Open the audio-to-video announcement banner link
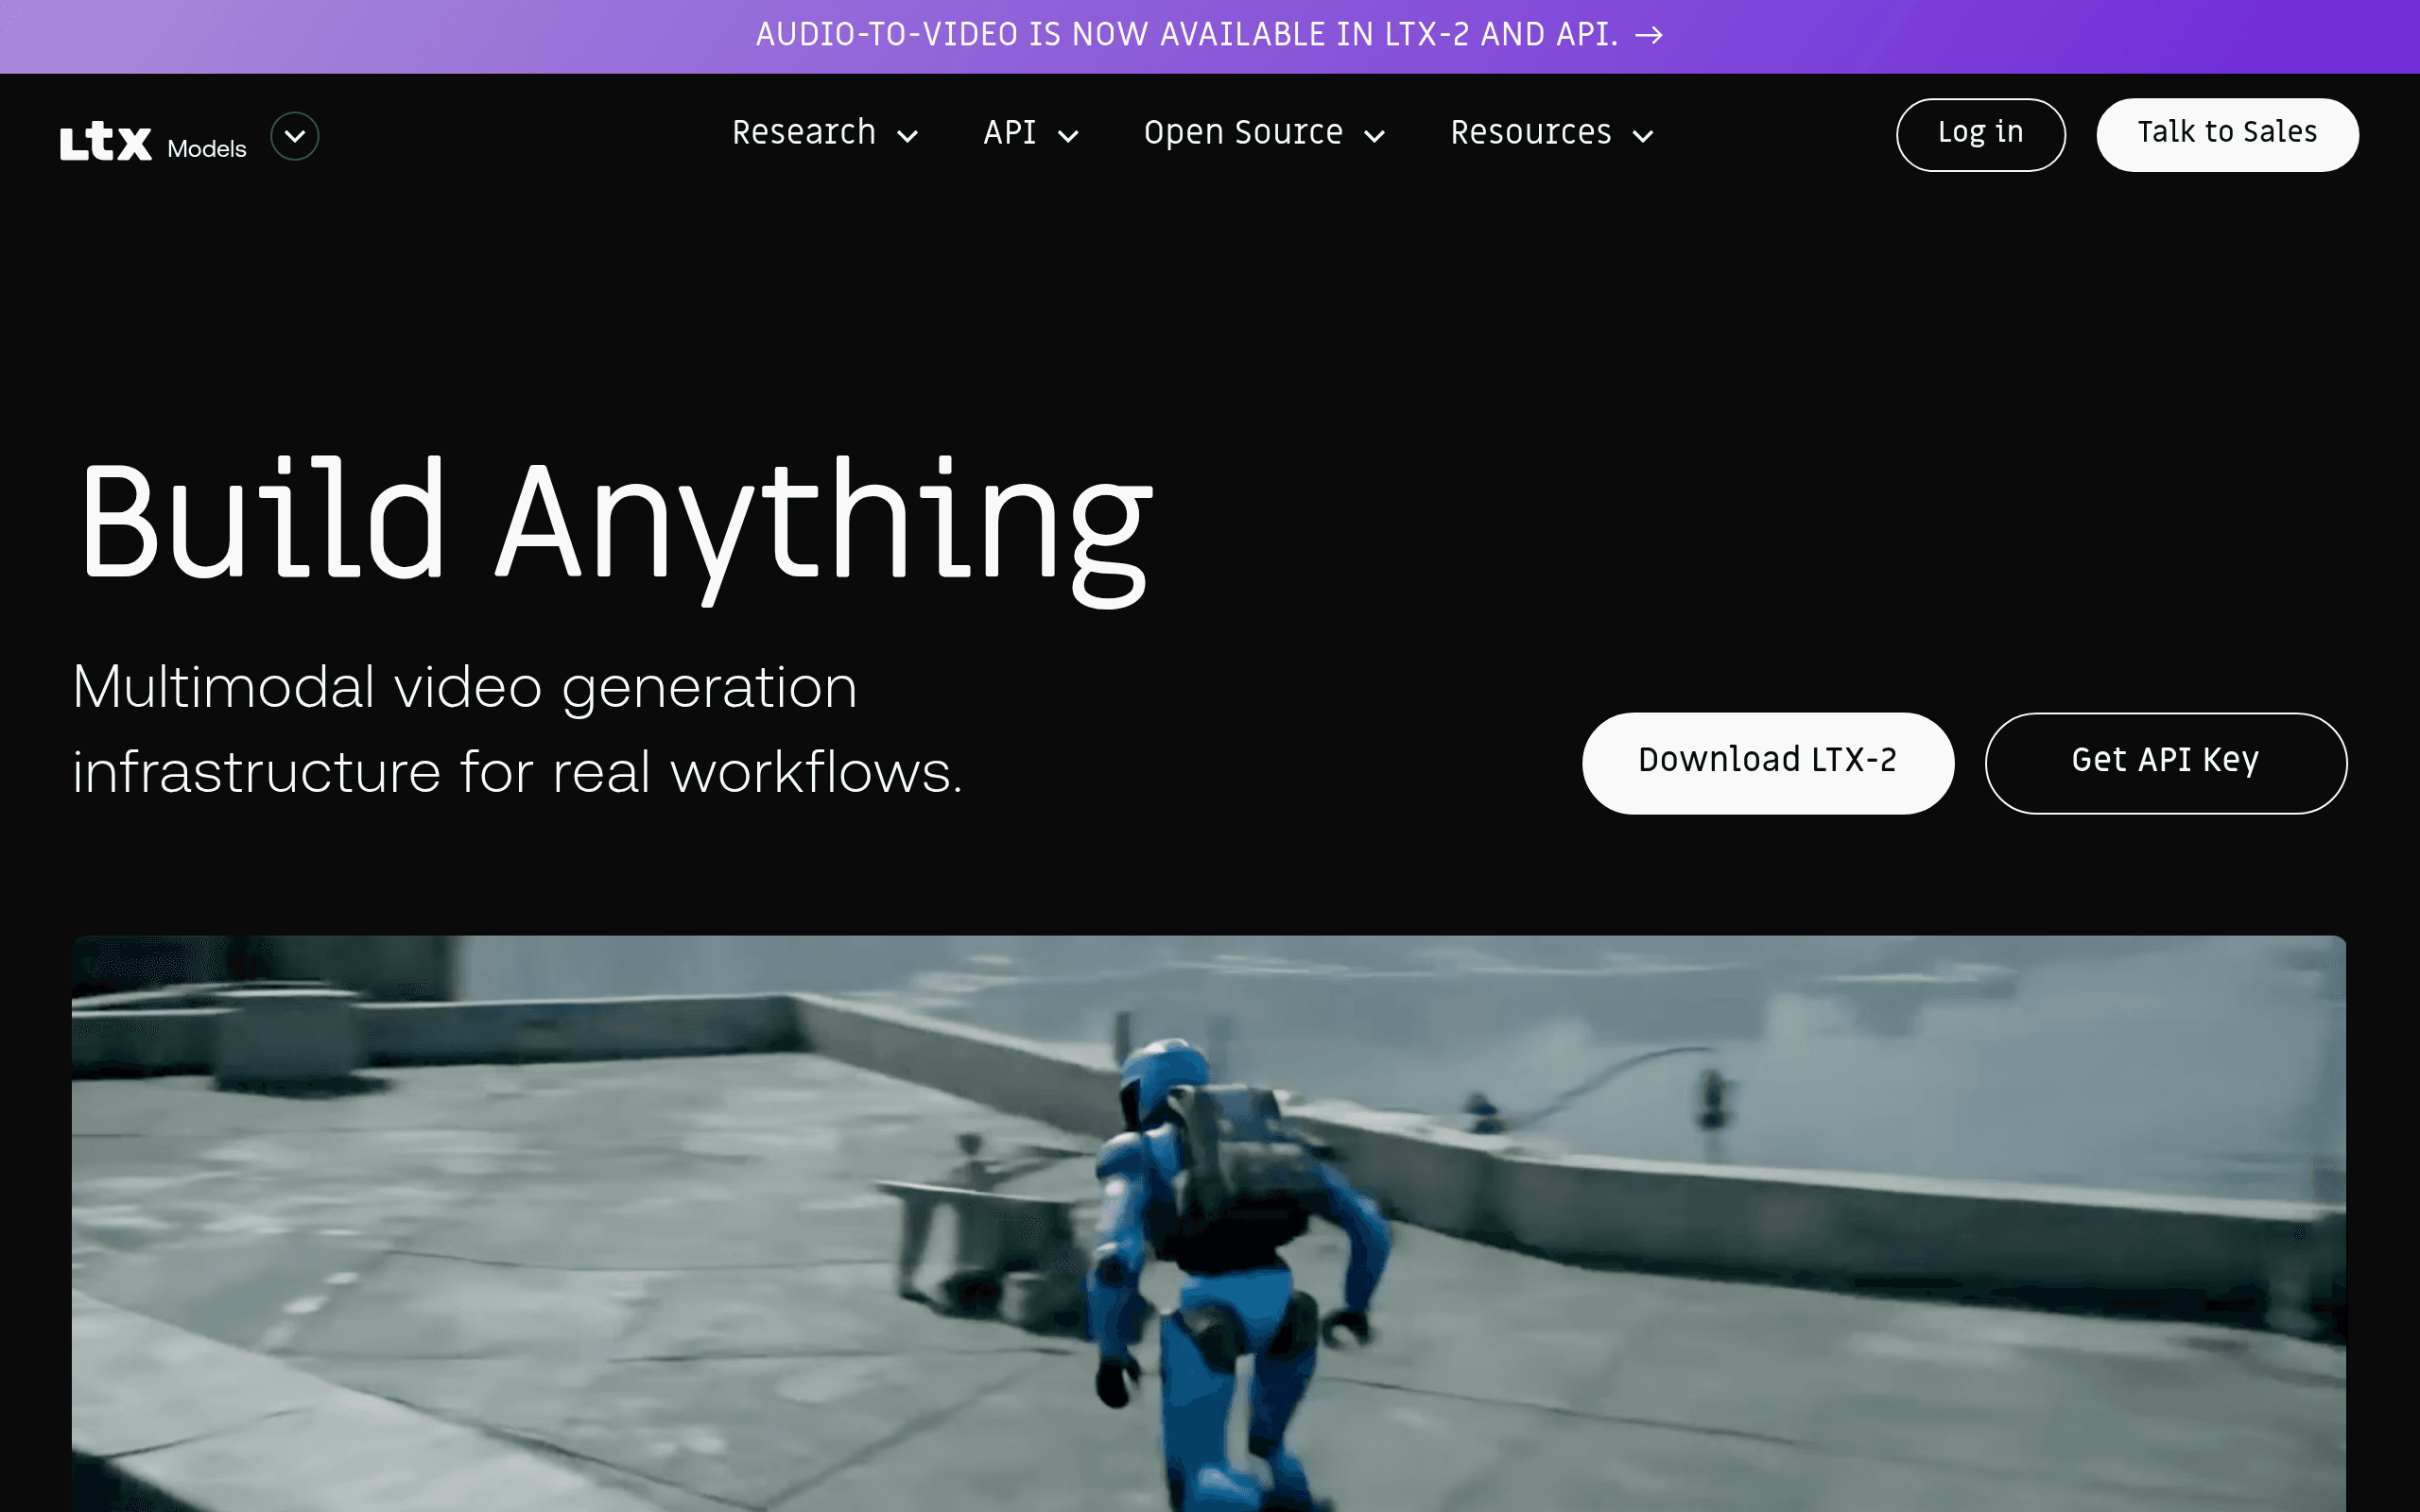This screenshot has width=2420, height=1512. click(1210, 36)
